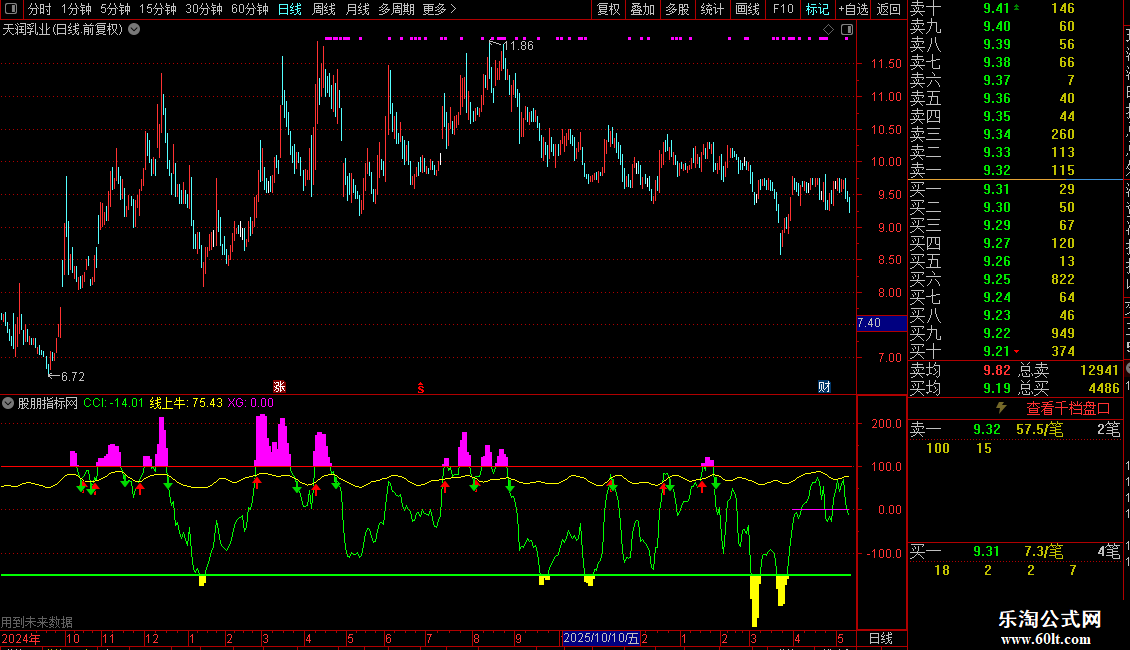Select the 买十 9.21 order row

1015,351
